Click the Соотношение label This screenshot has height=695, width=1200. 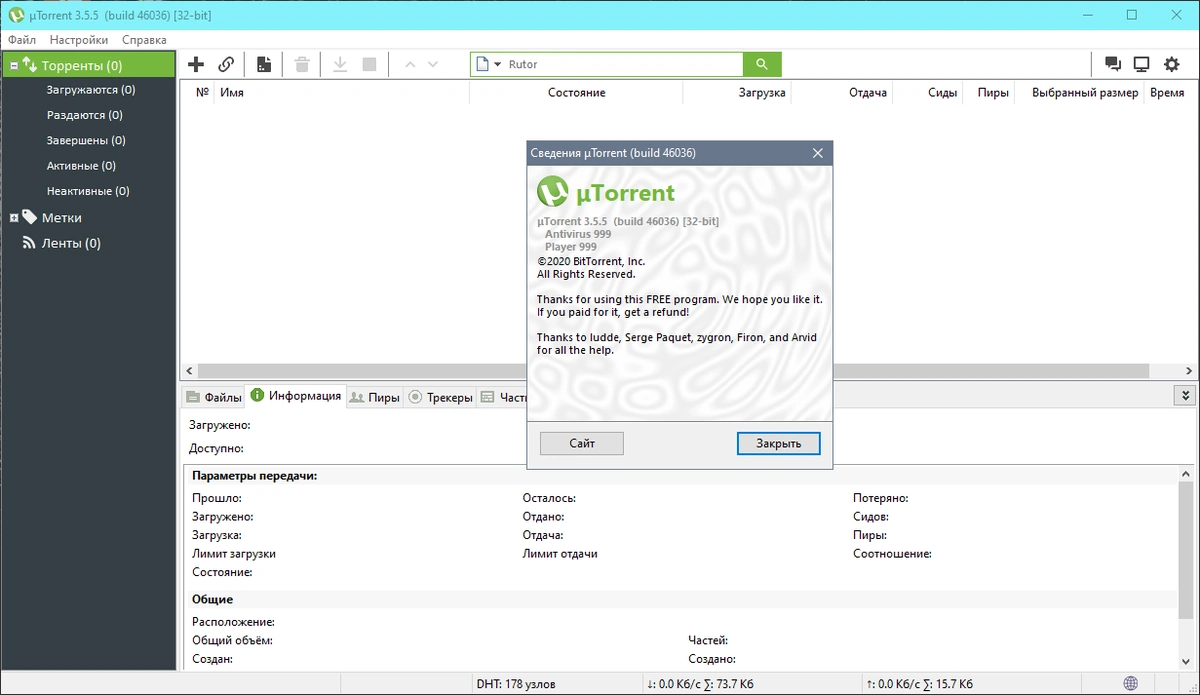click(892, 553)
